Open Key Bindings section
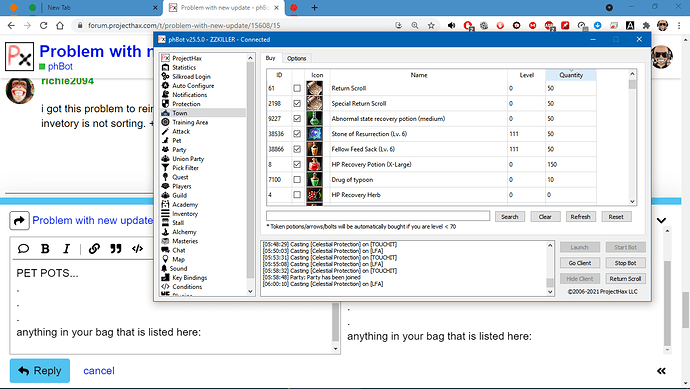This screenshot has height=389, width=690. coord(190,278)
